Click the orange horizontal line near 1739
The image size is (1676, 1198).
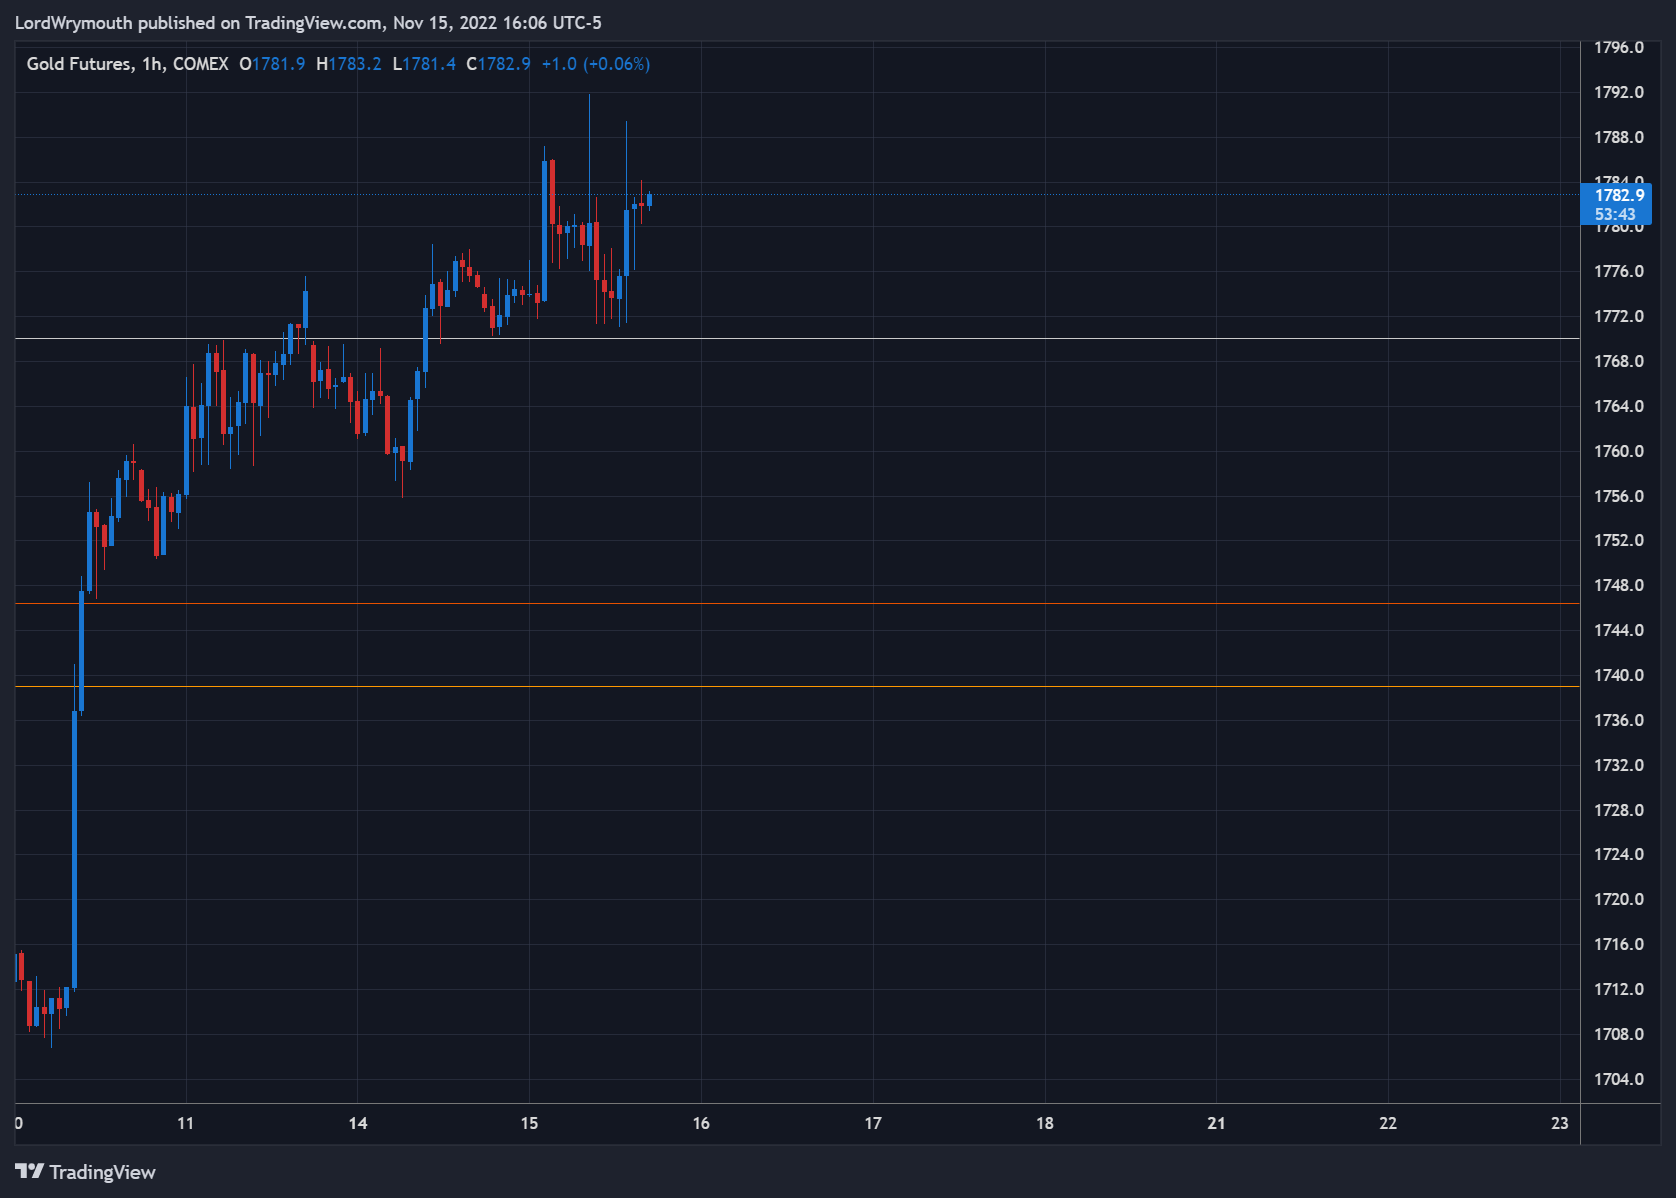[x=797, y=686]
